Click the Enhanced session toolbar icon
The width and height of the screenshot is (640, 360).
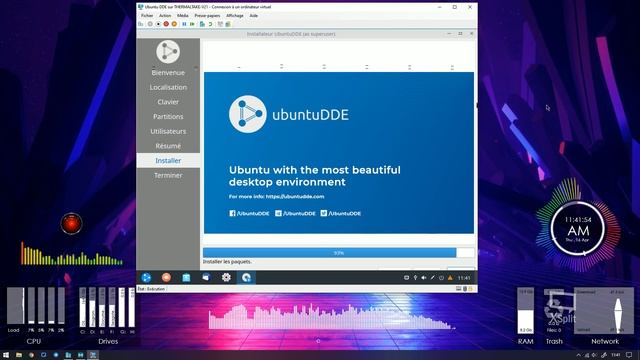pos(220,24)
